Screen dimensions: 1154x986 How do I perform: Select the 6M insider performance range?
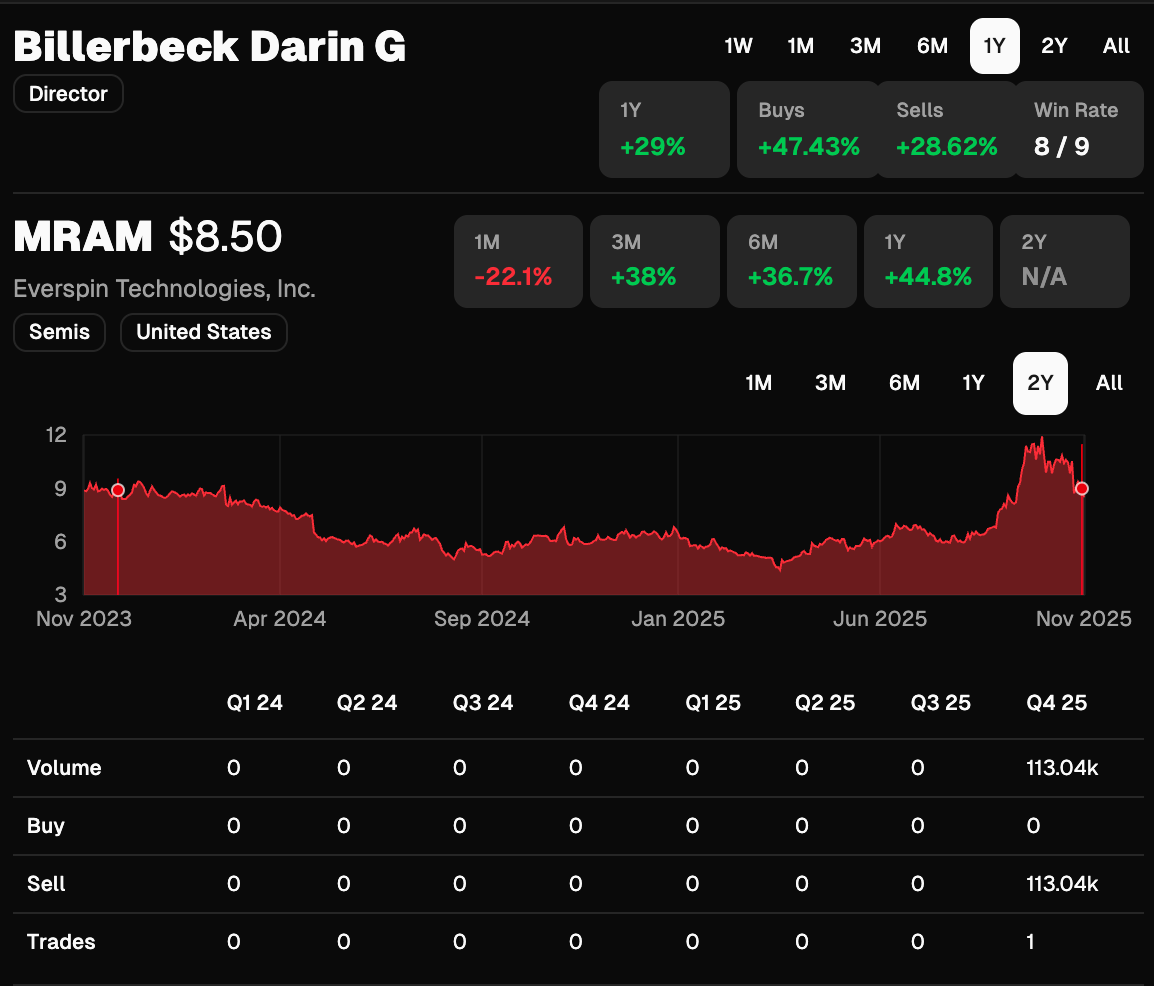tap(932, 46)
